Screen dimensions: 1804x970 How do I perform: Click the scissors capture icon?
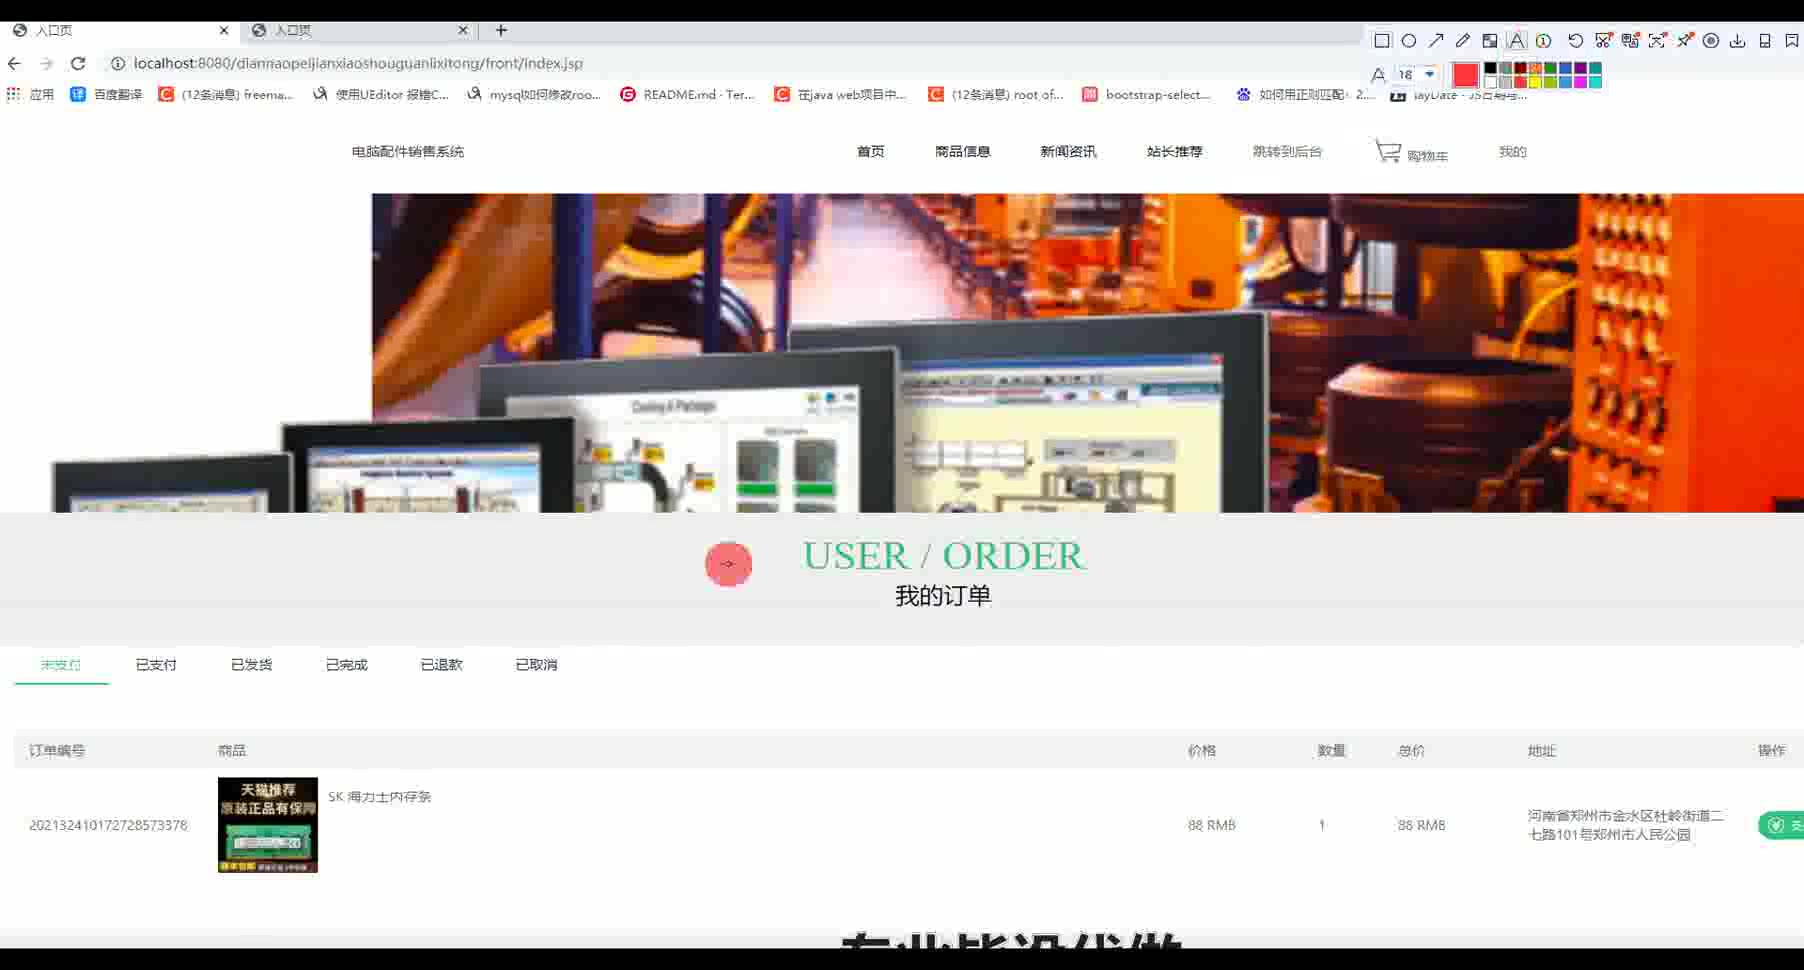pyautogui.click(x=1603, y=41)
